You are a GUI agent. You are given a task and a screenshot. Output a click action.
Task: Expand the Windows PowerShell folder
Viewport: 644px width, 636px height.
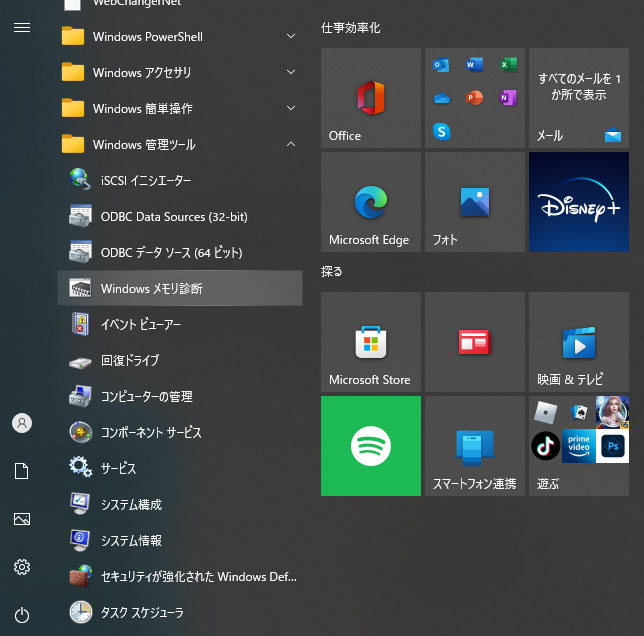pos(180,37)
